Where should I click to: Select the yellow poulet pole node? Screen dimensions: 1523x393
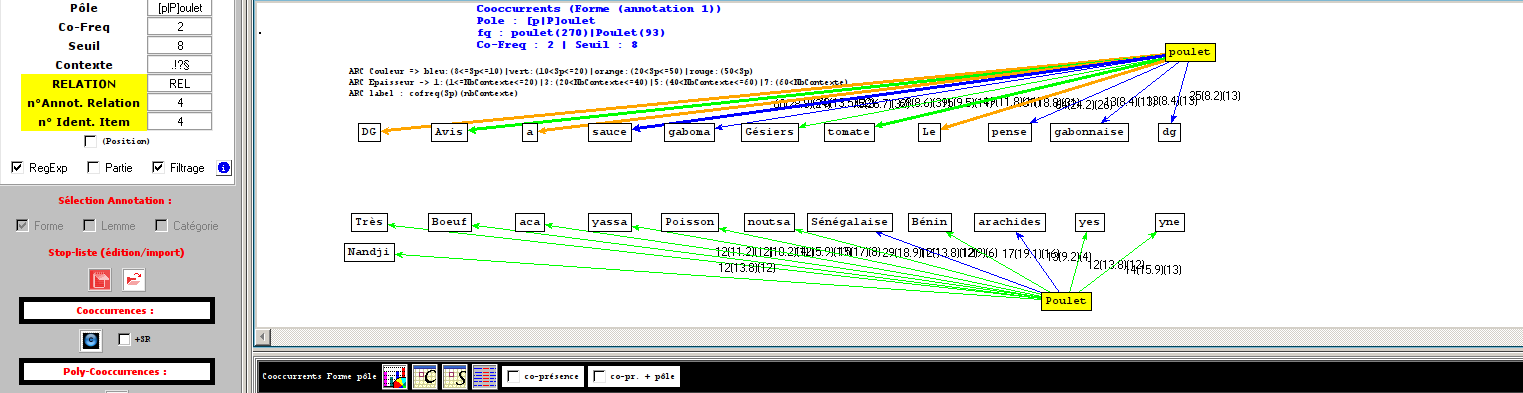[x=1190, y=53]
